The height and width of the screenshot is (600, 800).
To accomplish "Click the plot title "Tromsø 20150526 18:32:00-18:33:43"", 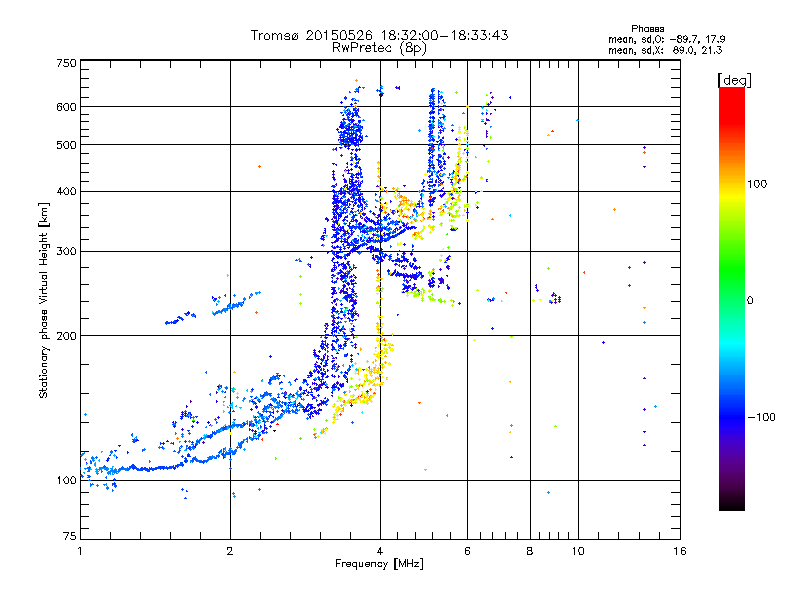I will [380, 35].
